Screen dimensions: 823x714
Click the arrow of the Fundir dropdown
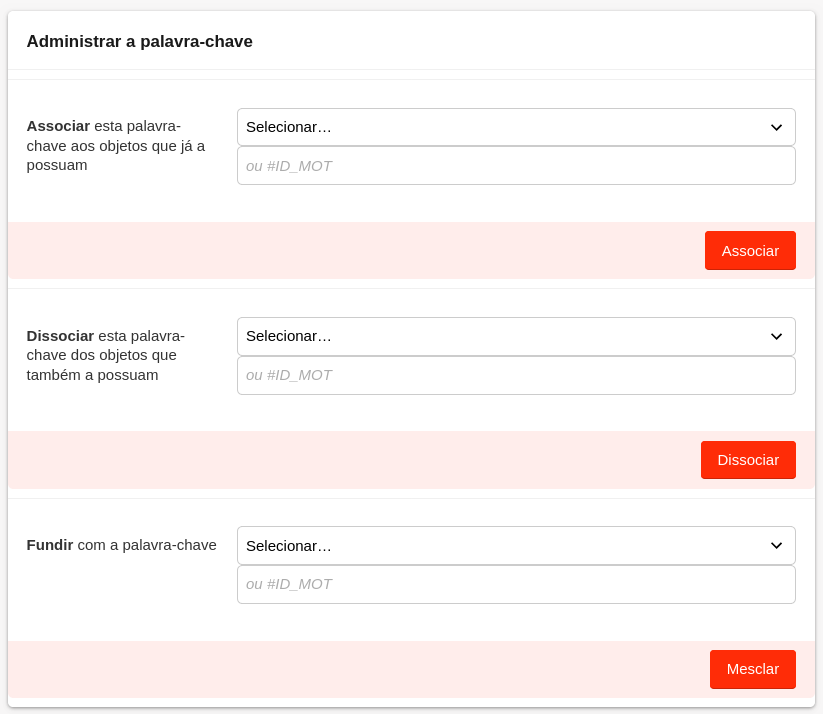pos(776,545)
